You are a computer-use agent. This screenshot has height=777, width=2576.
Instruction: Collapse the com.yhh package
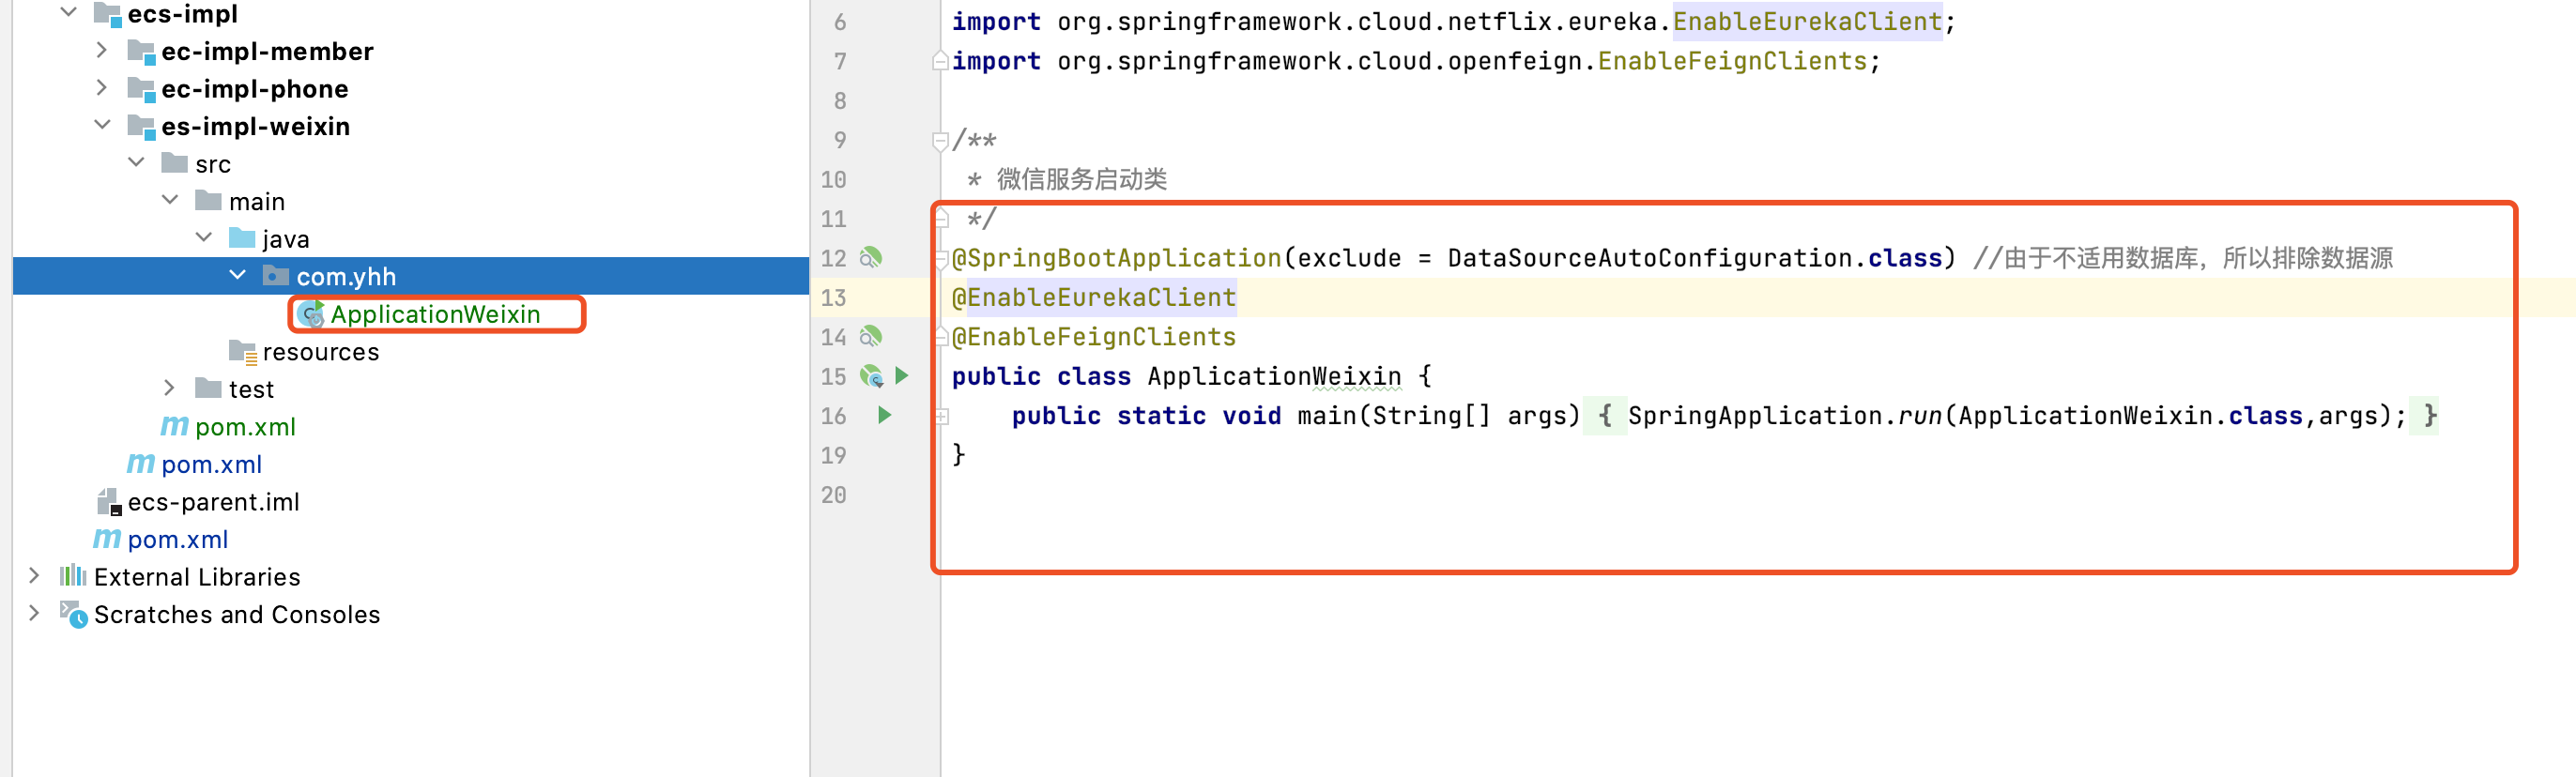pyautogui.click(x=238, y=275)
